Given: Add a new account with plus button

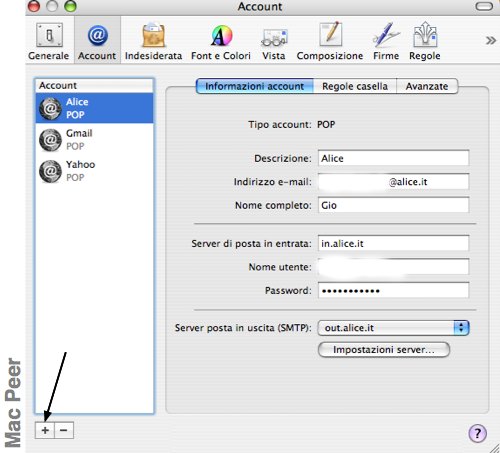Looking at the screenshot, I should coord(45,430).
